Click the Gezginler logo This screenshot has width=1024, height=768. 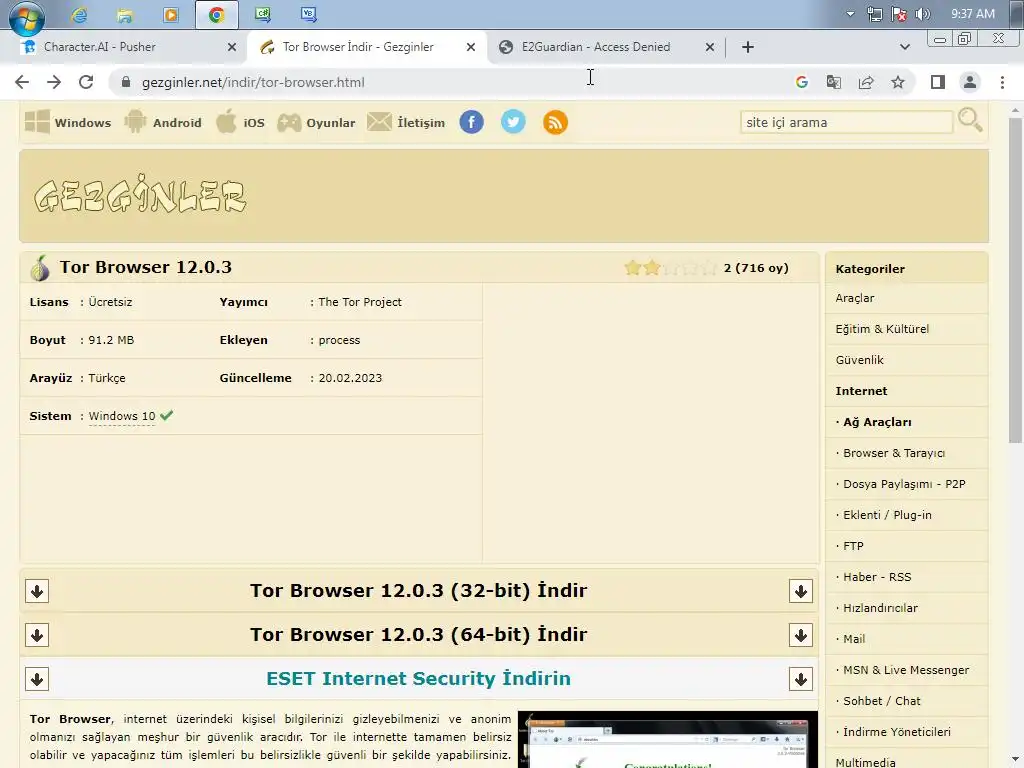tap(140, 195)
